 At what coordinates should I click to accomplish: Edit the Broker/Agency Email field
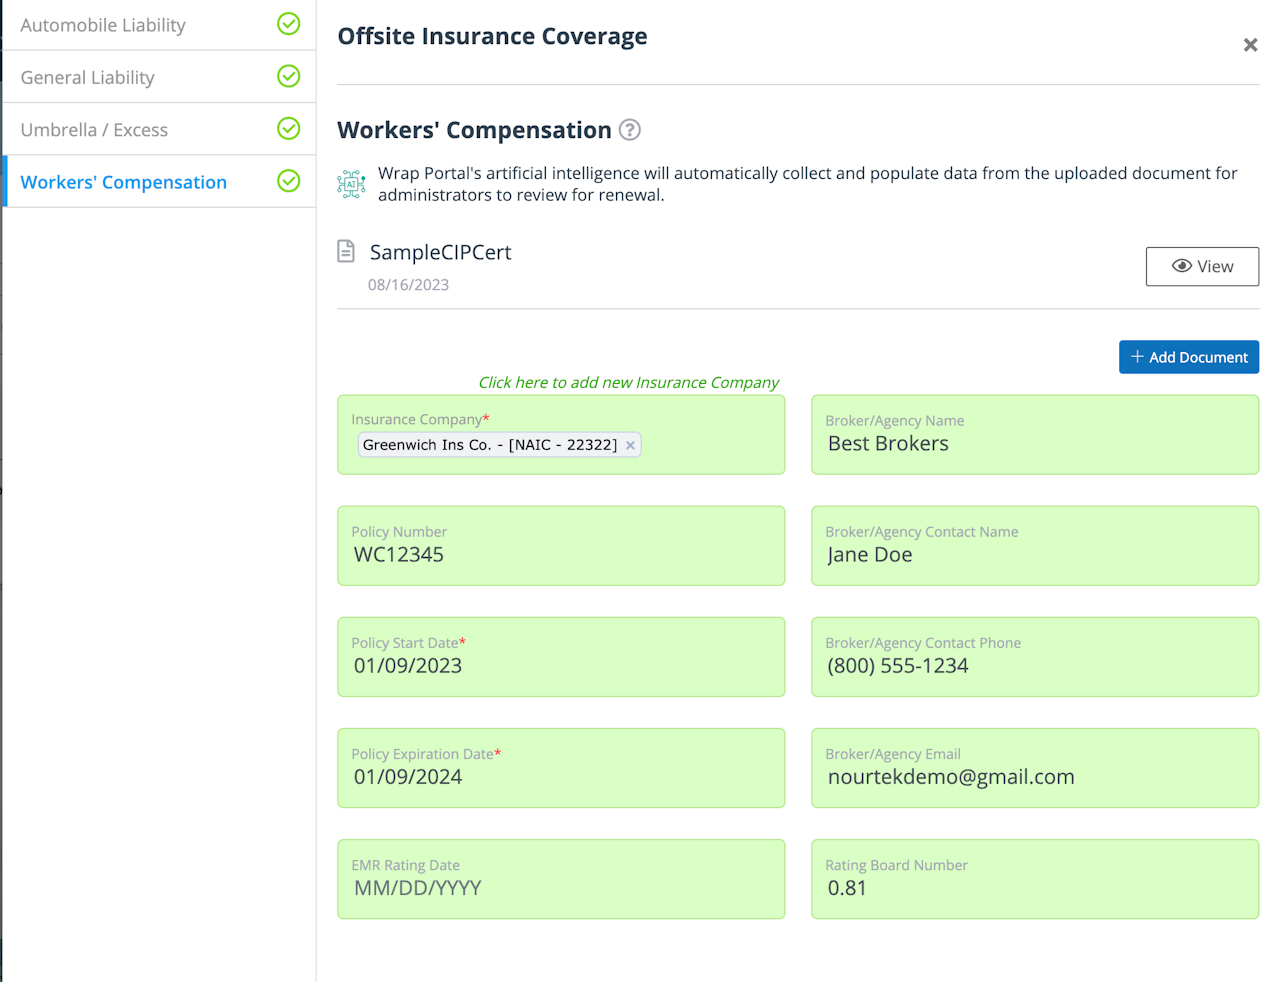[x=1034, y=777]
